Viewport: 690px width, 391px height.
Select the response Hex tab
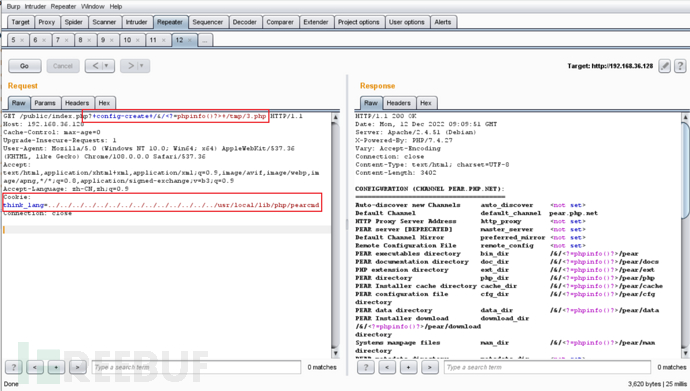426,103
